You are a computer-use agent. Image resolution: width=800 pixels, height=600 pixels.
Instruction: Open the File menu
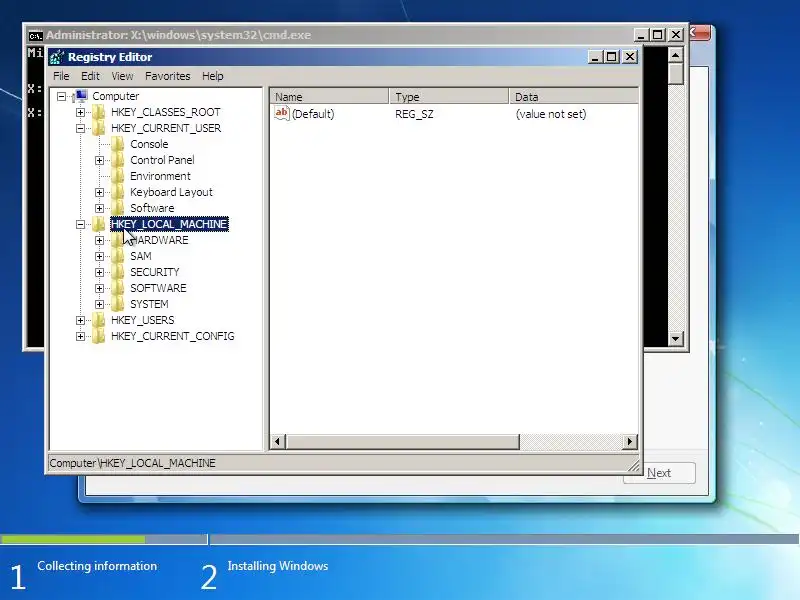[61, 76]
